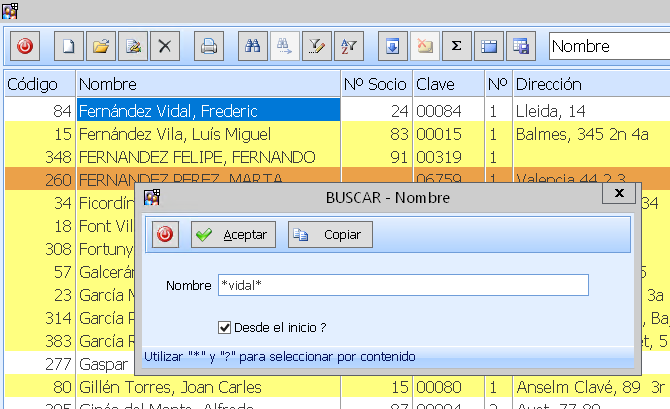Click the red power icon in the BUSCAR dialog
Screen dimensions: 670x409
(166, 234)
